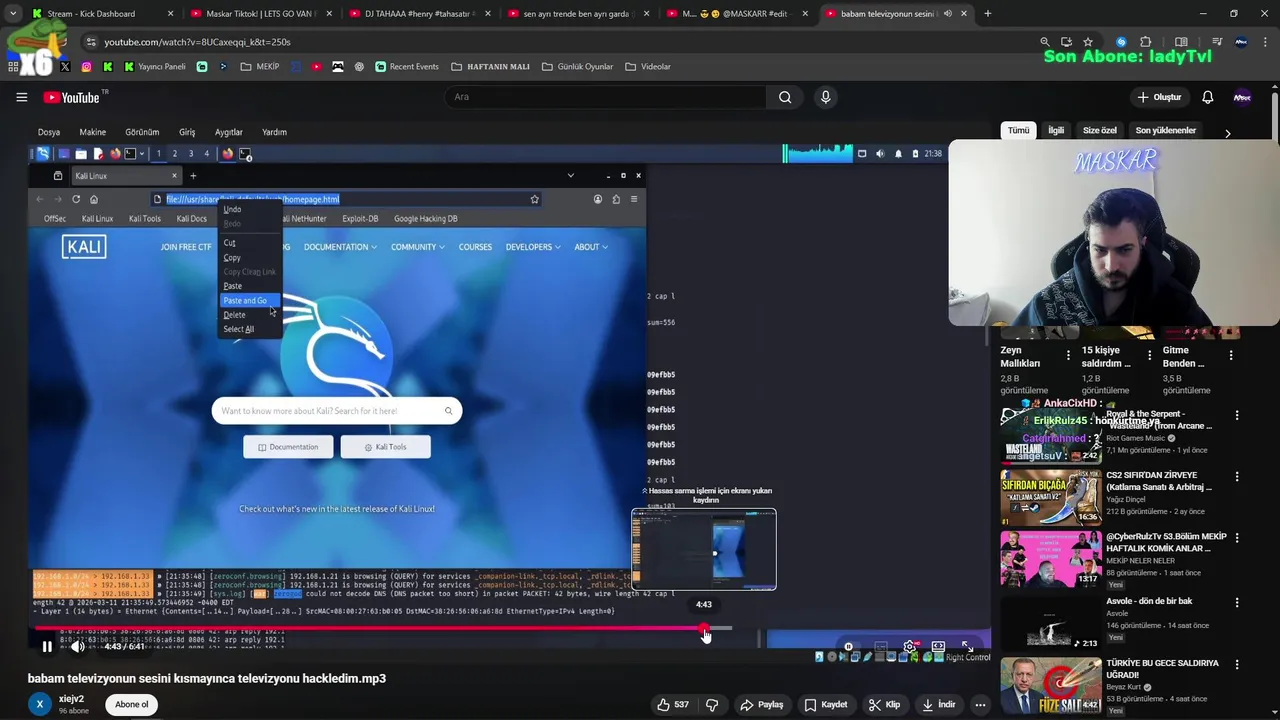The height and width of the screenshot is (720, 1280).
Task: Reload the Kali Linux page in Firefox
Action: pyautogui.click(x=76, y=199)
